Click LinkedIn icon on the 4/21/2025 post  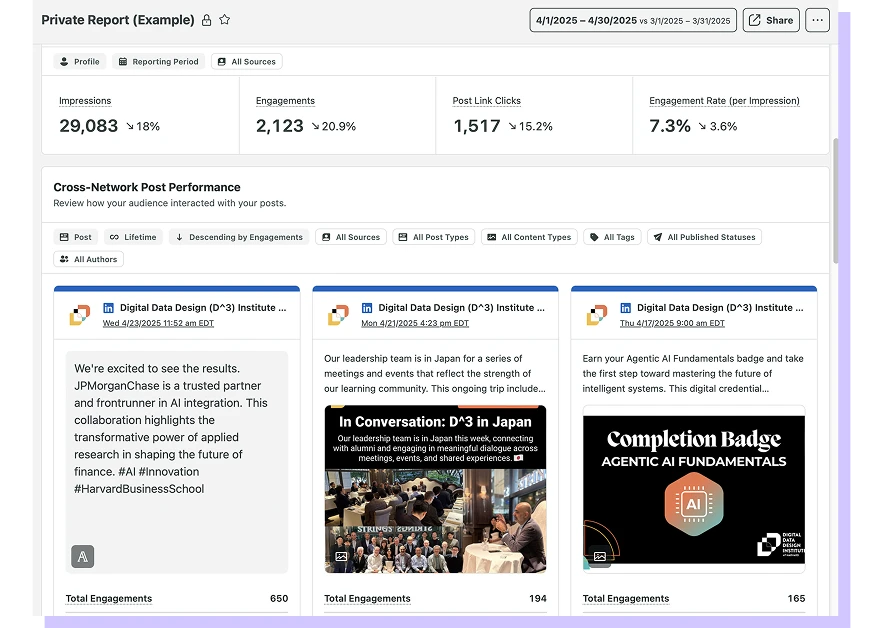[x=367, y=308]
